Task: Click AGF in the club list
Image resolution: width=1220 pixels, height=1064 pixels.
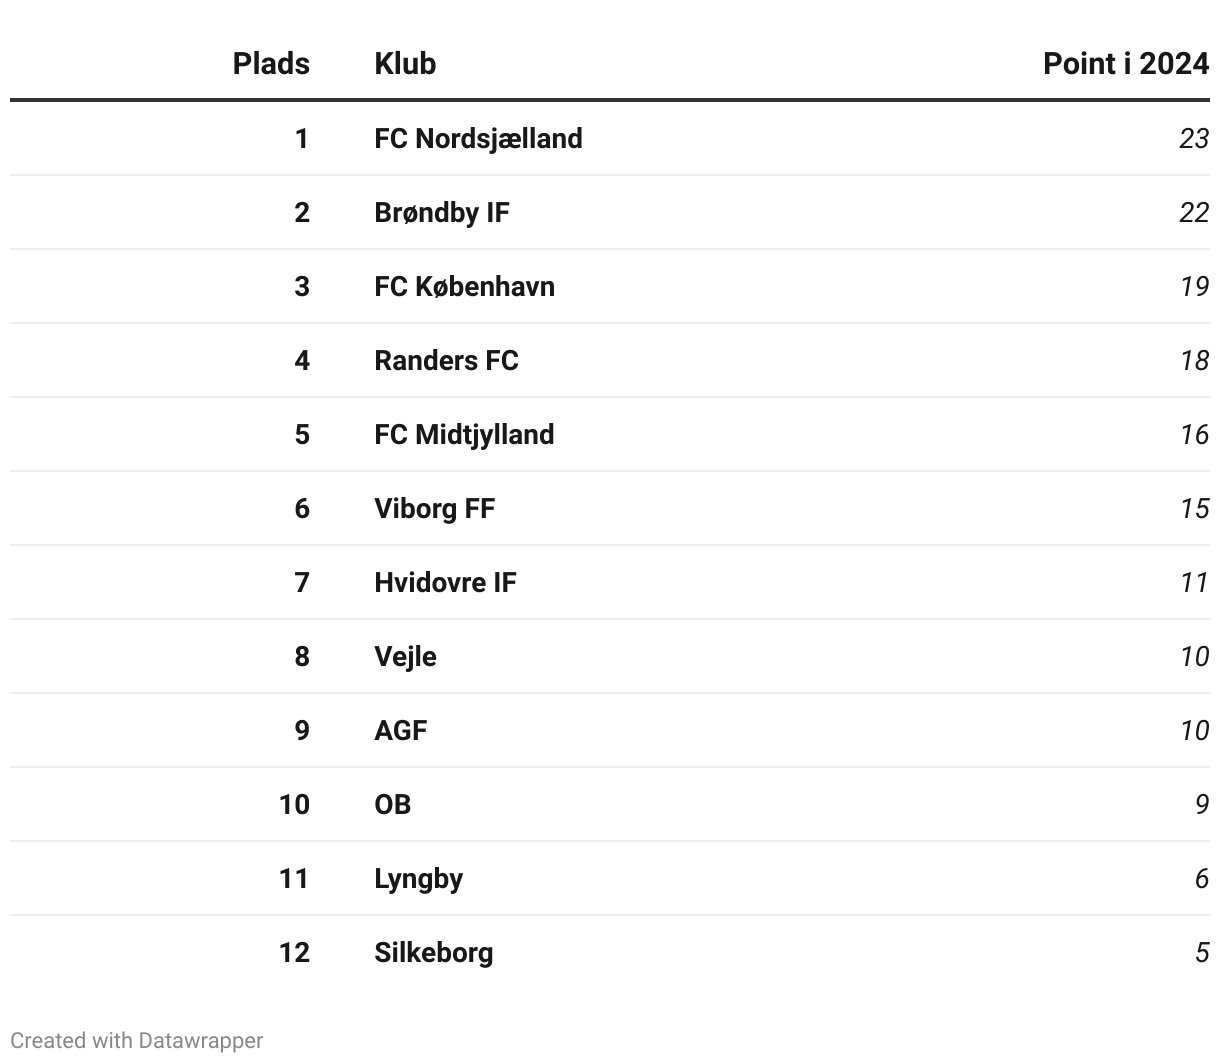Action: pos(400,730)
